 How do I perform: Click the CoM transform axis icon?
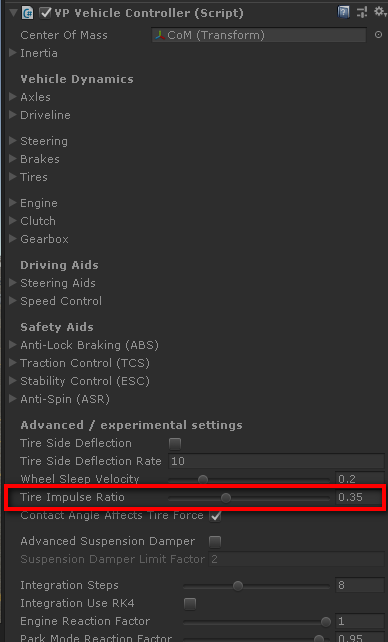click(x=160, y=35)
